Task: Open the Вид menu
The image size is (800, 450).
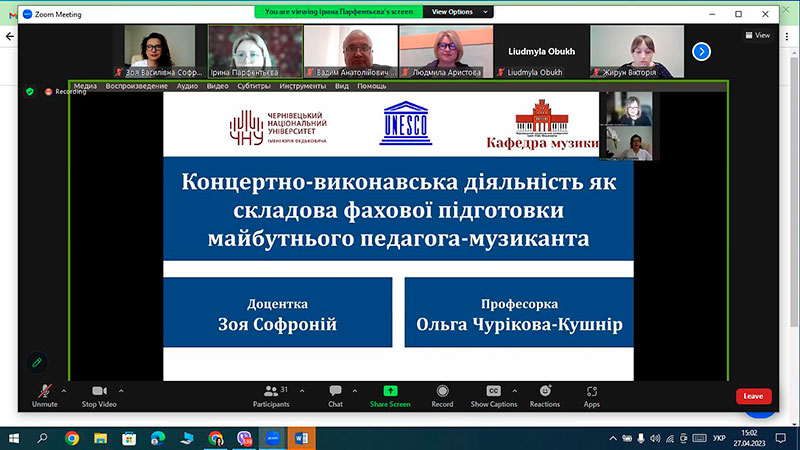Action: [342, 86]
